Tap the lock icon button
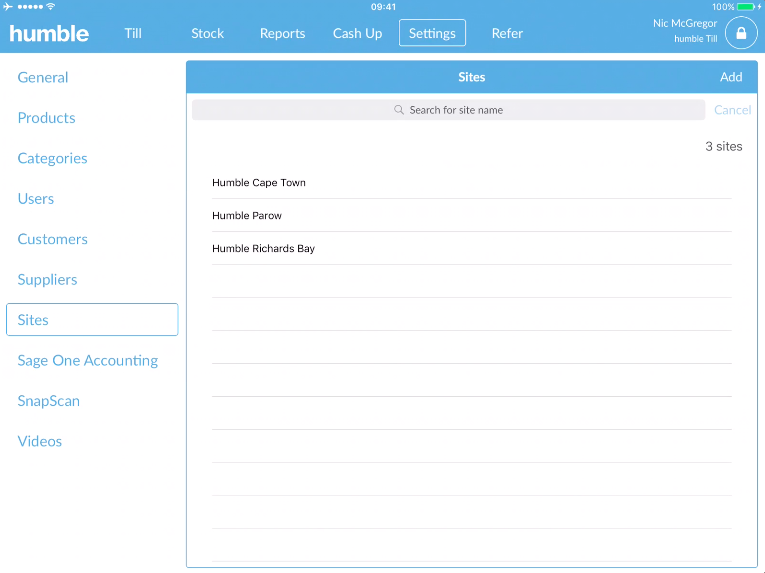Image resolution: width=765 pixels, height=573 pixels. click(741, 33)
